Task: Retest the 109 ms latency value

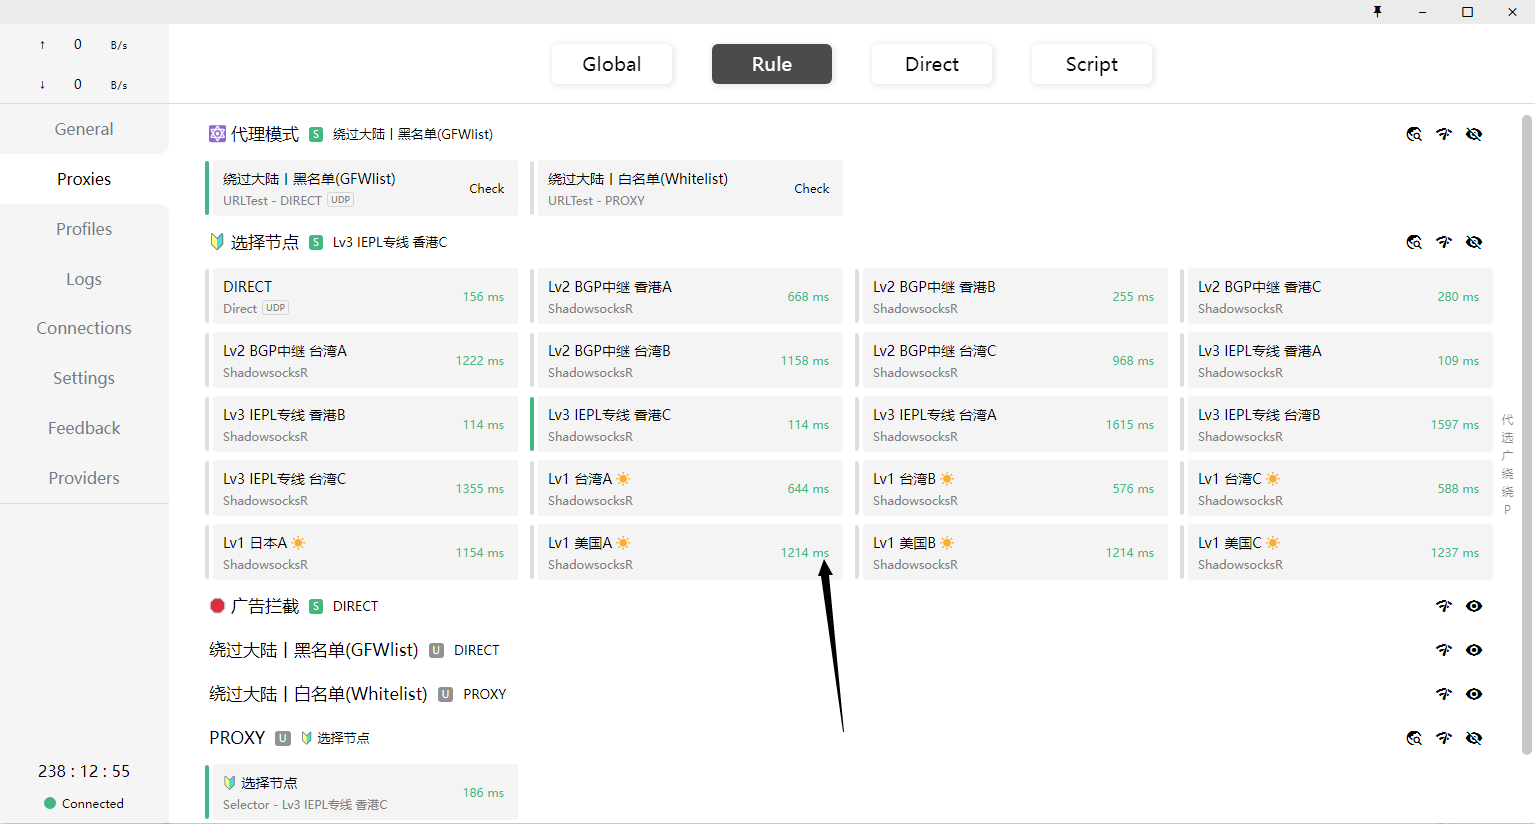Action: coord(1458,361)
